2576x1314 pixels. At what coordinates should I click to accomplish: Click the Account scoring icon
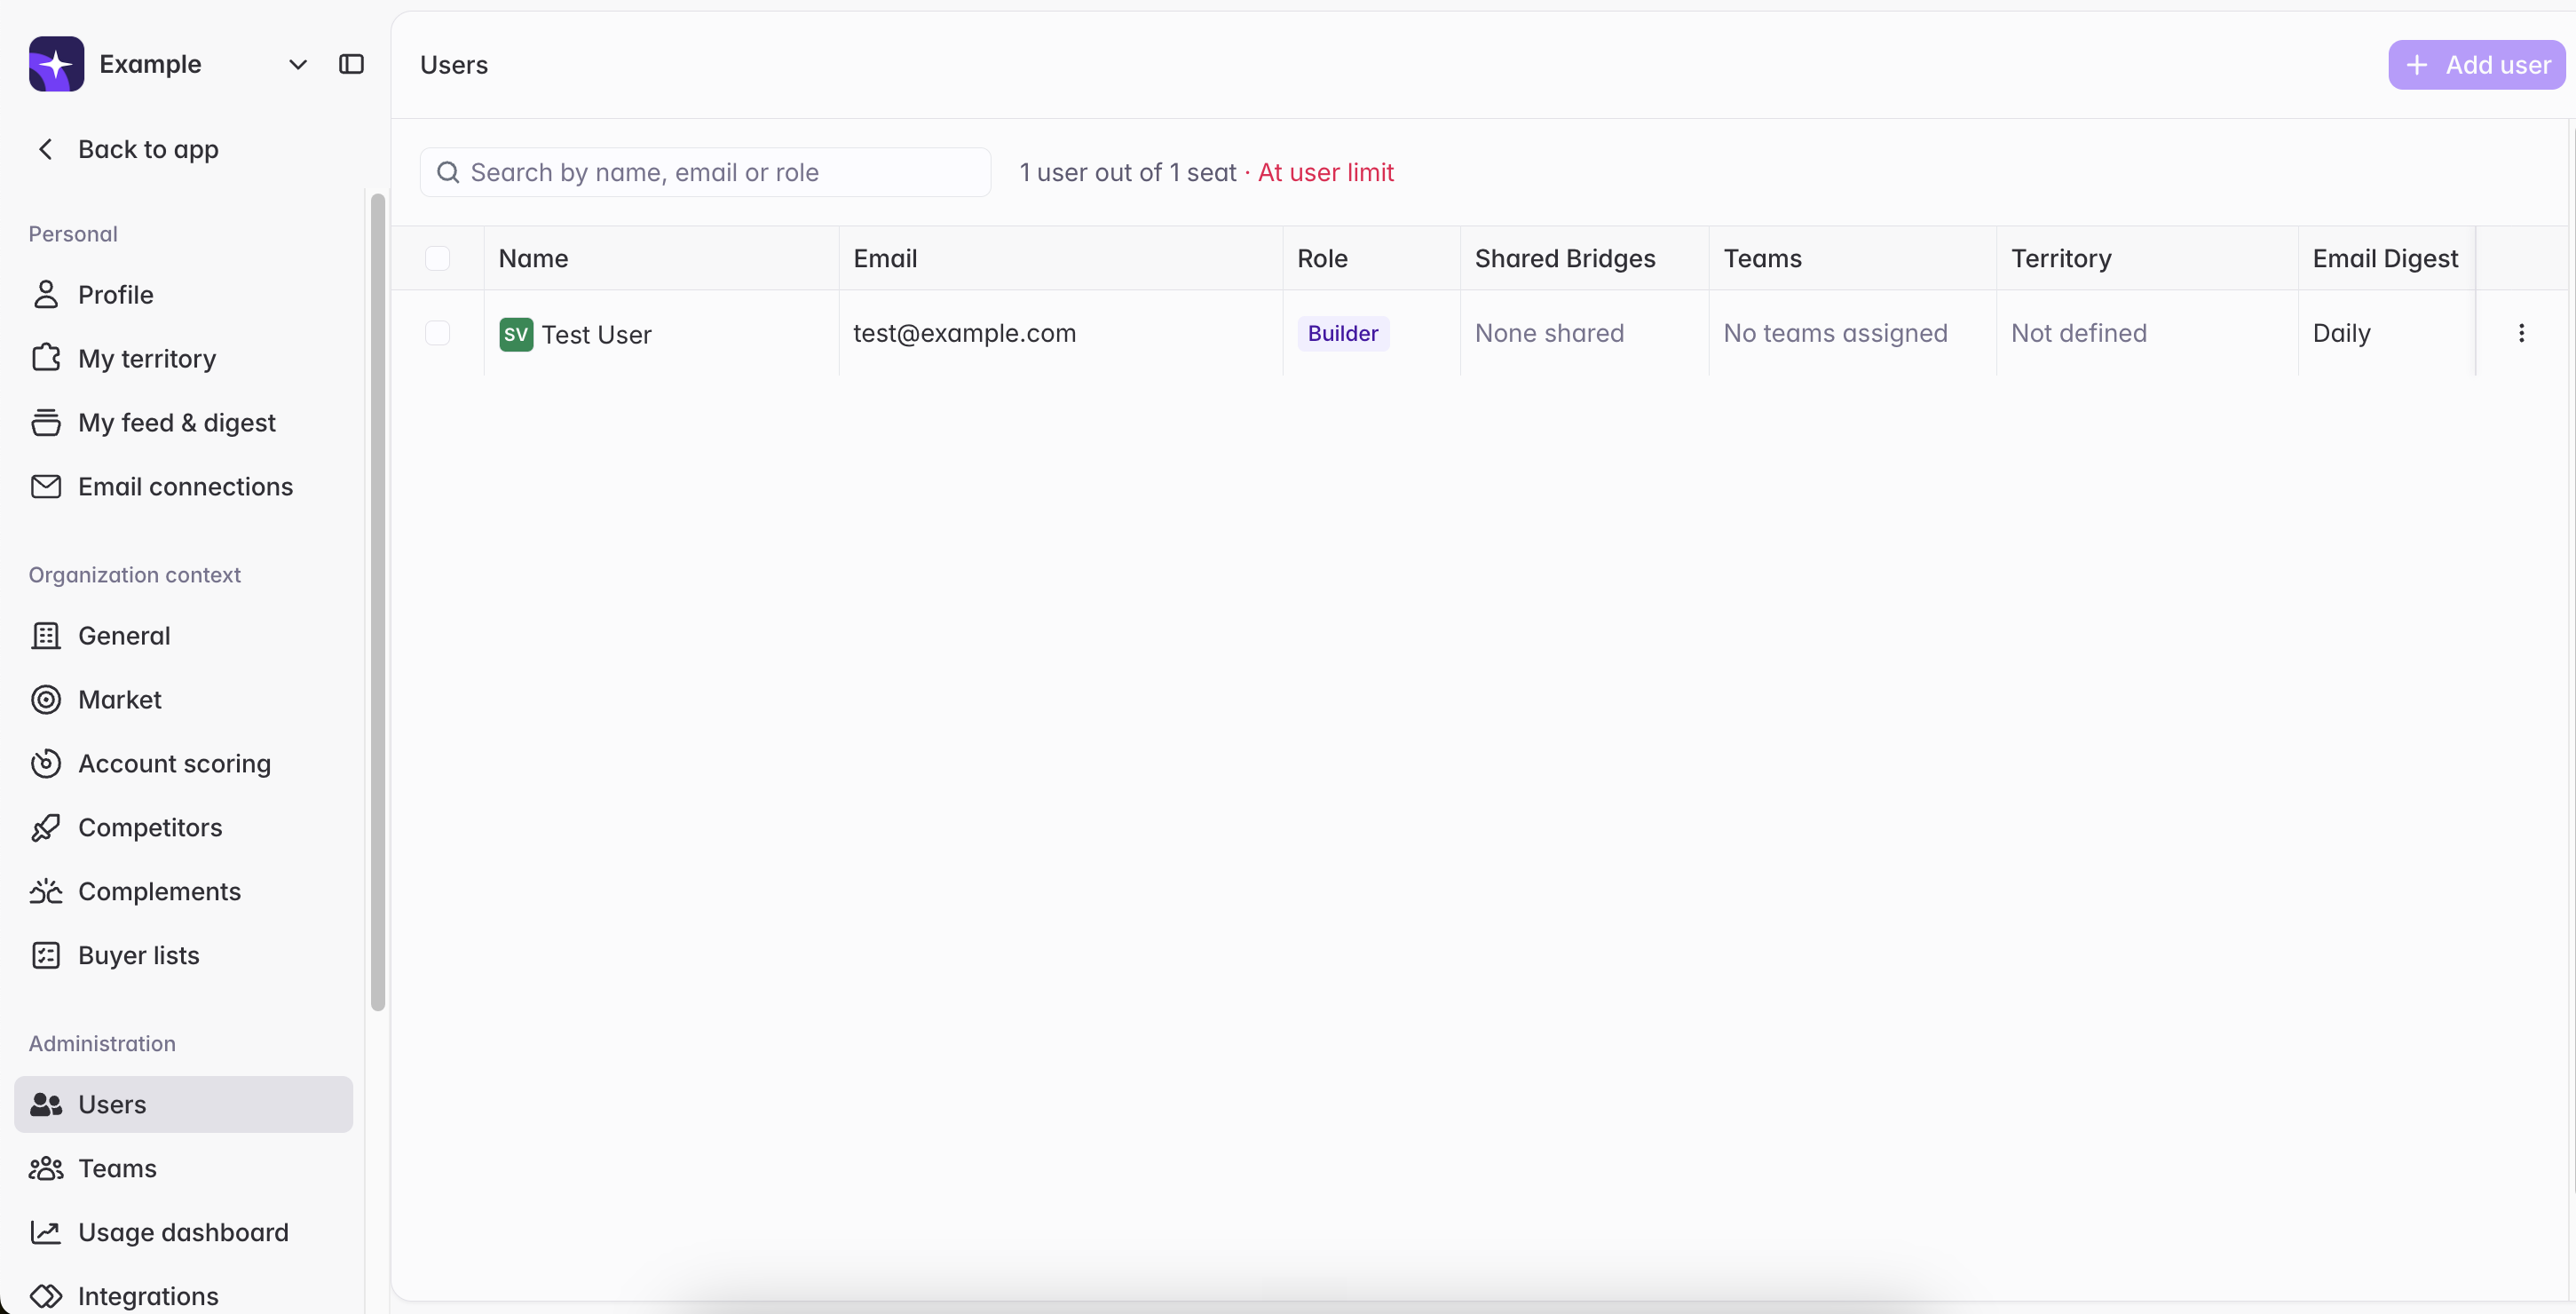tap(46, 763)
